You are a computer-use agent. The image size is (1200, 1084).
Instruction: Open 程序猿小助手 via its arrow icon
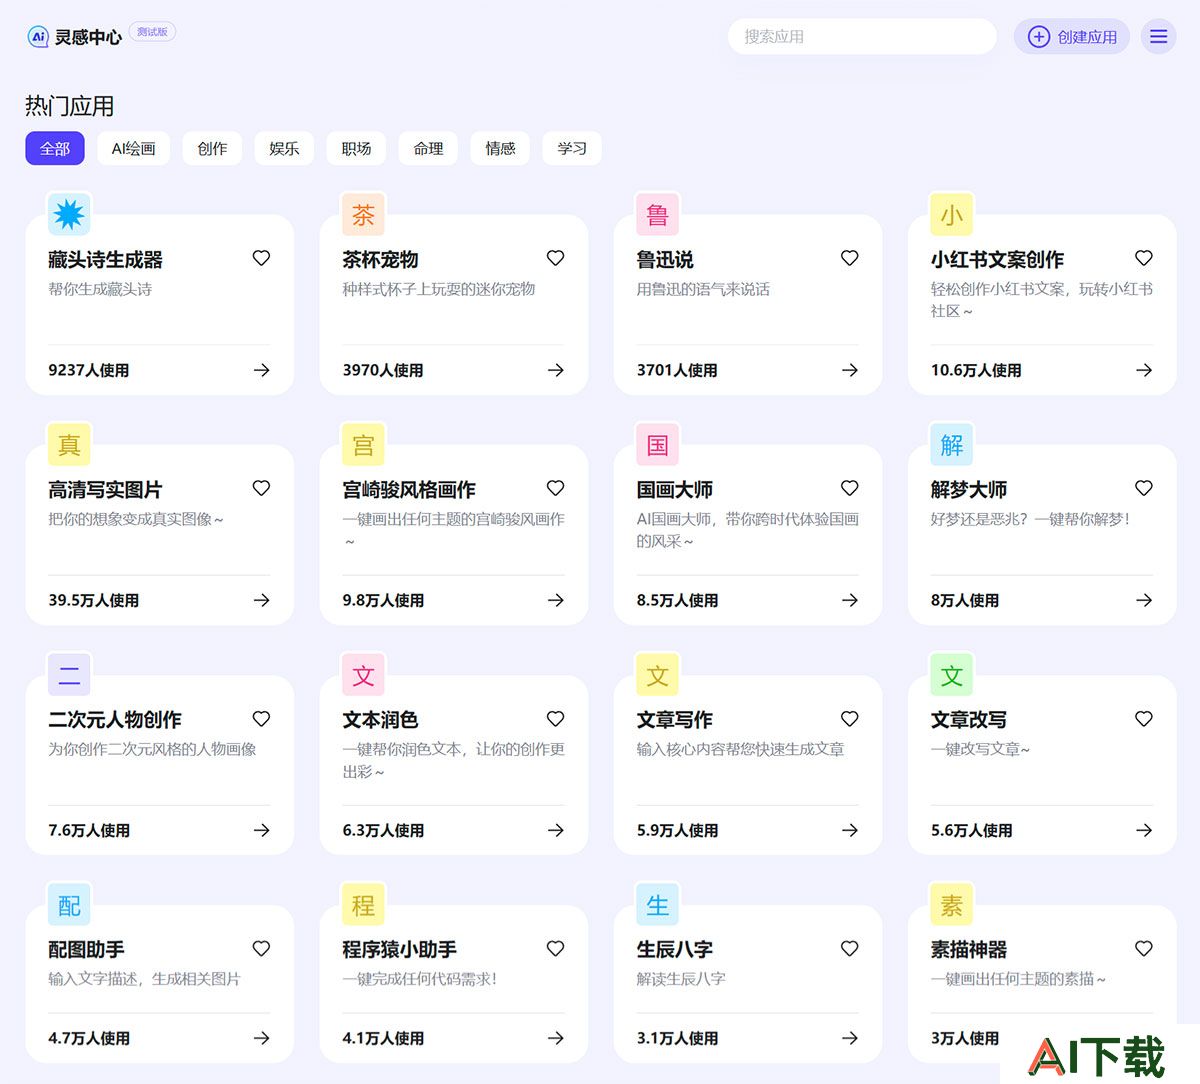click(555, 1038)
